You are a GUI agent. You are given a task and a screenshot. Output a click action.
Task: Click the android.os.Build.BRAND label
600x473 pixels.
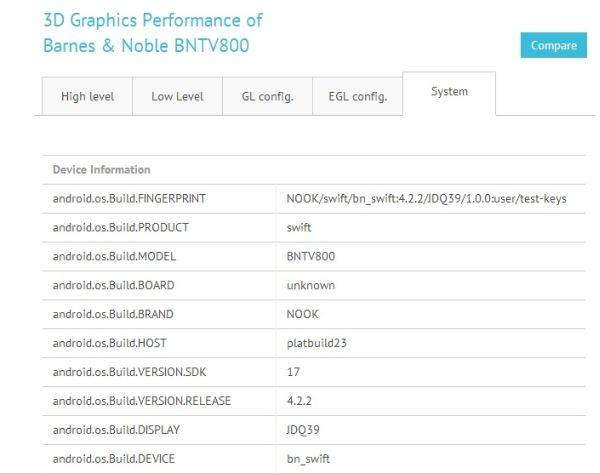[113, 314]
